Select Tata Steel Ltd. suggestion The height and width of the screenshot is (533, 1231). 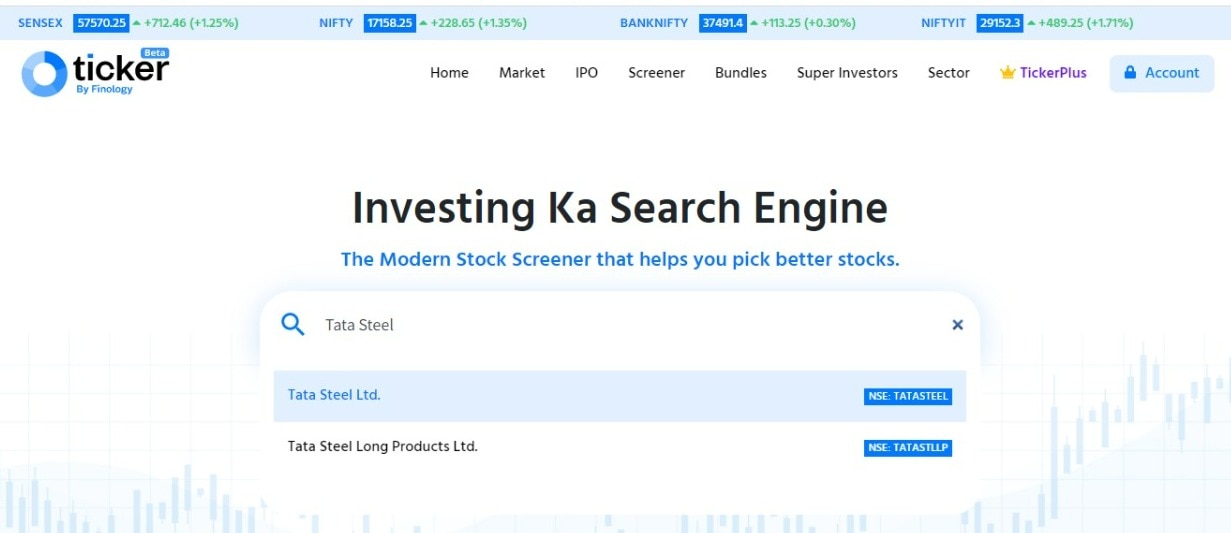(334, 395)
